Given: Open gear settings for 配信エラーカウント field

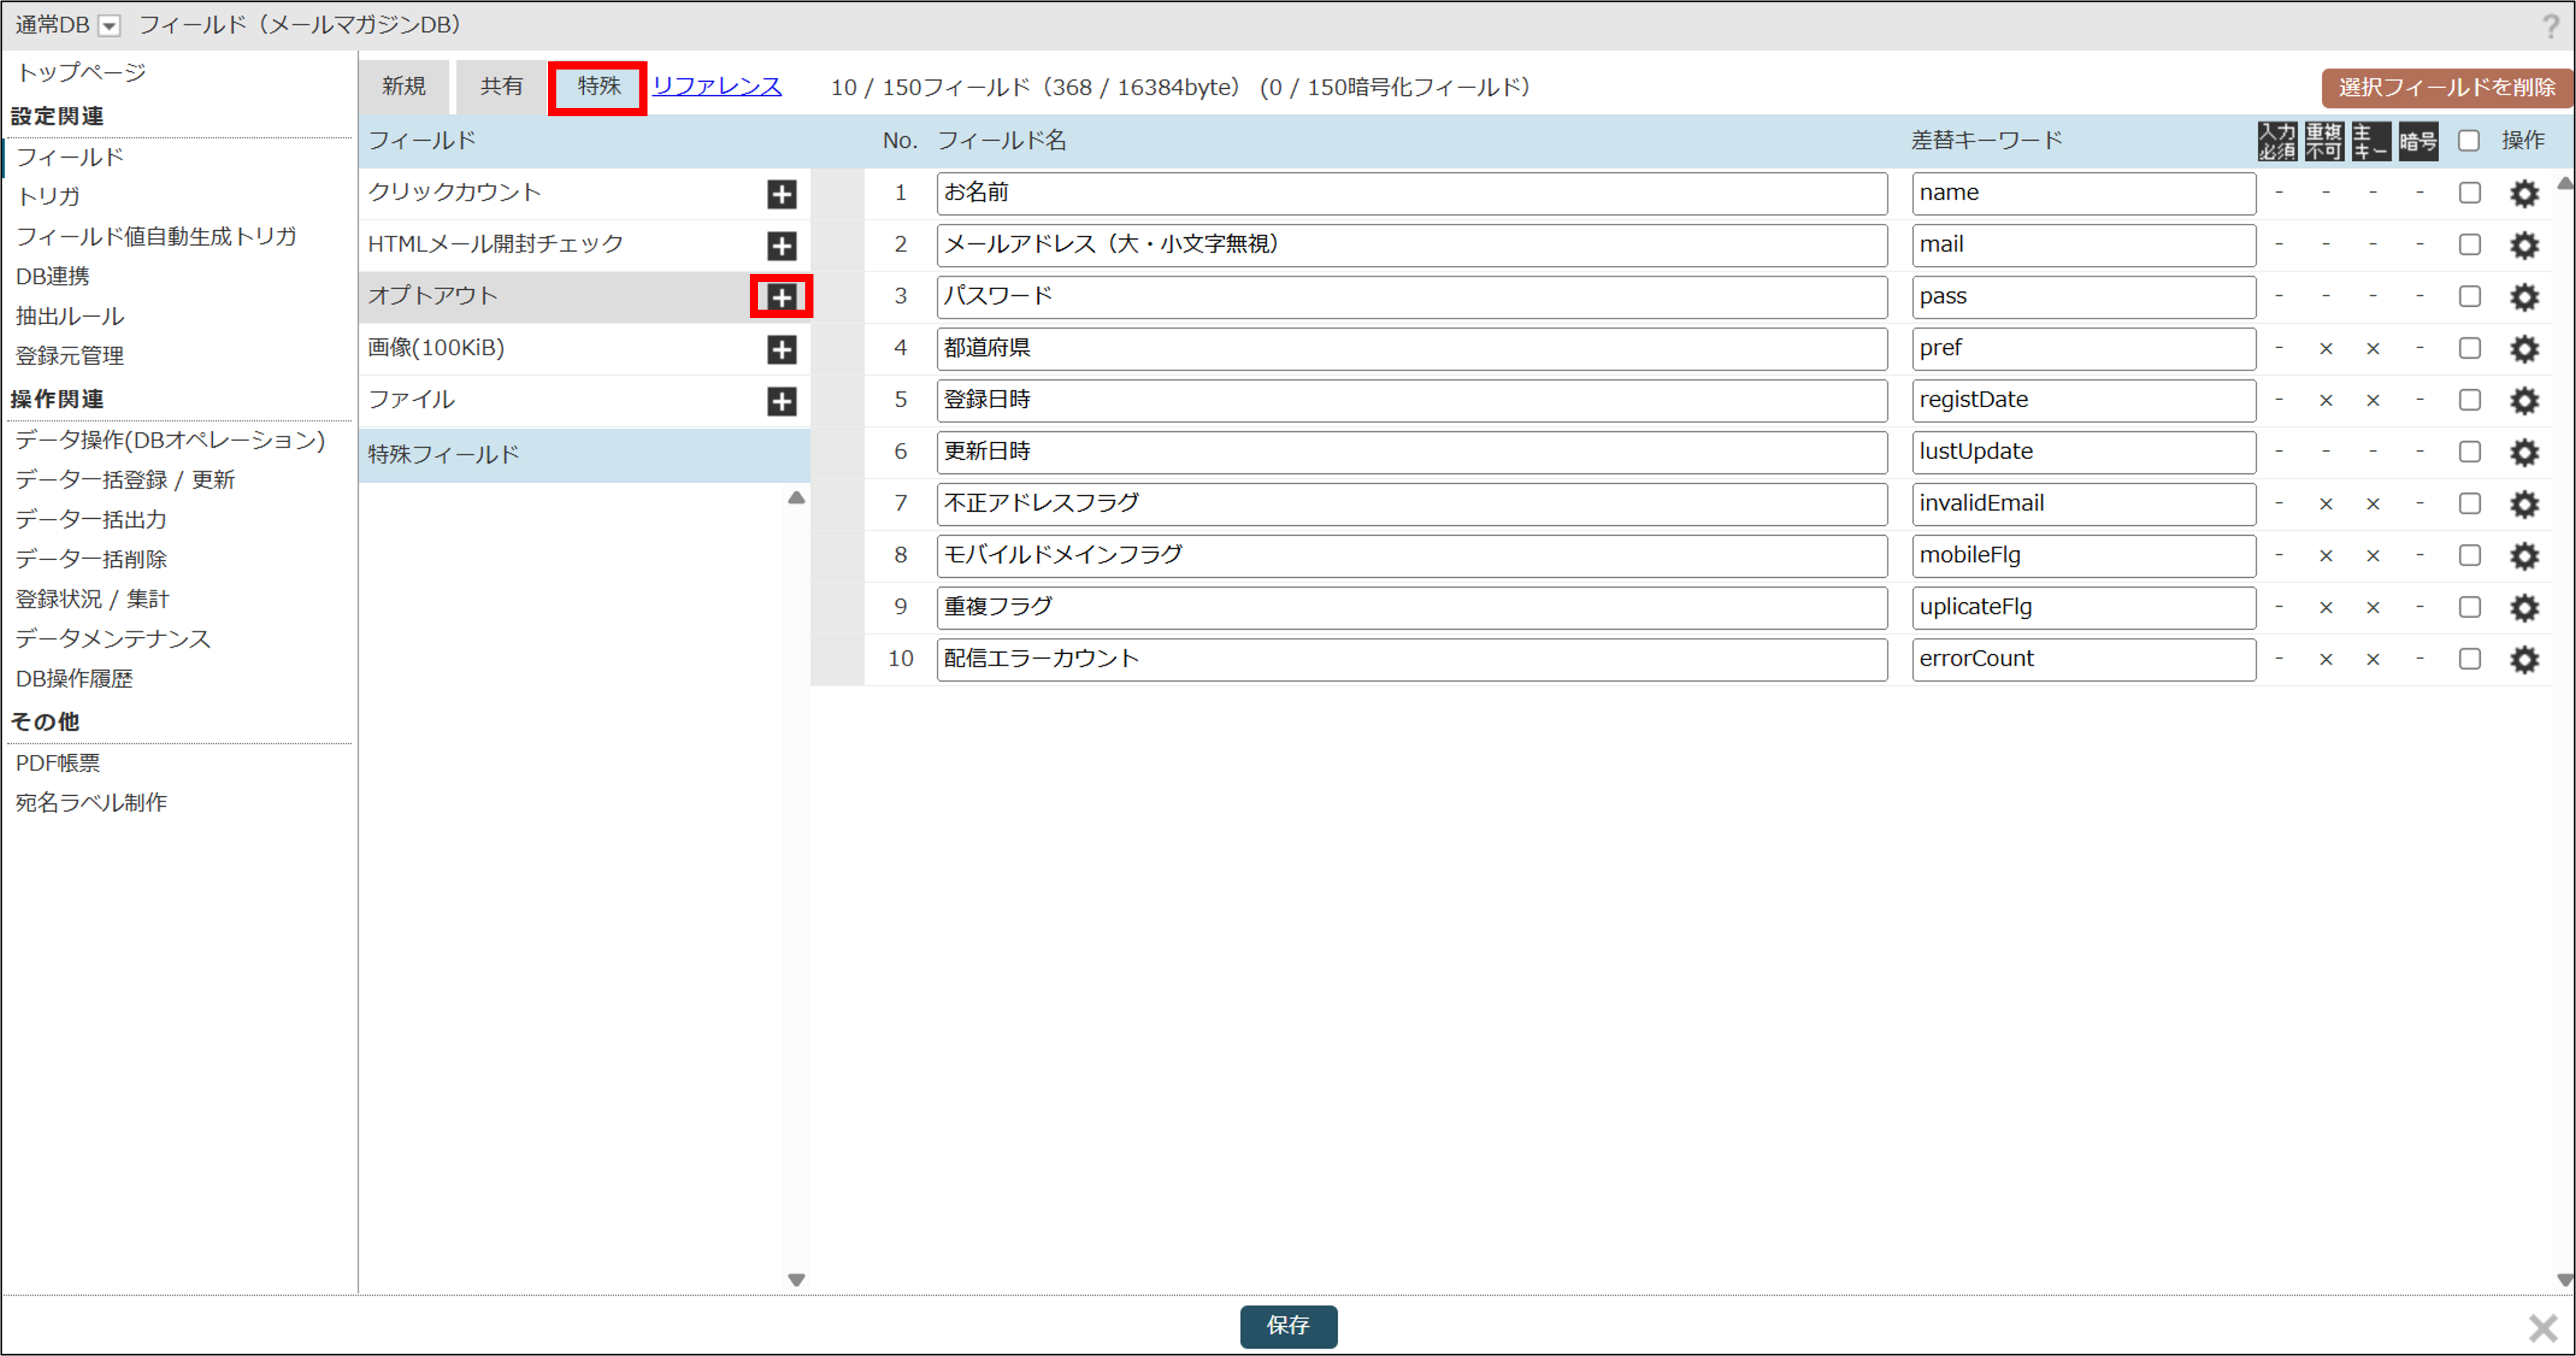Looking at the screenshot, I should coord(2524,659).
